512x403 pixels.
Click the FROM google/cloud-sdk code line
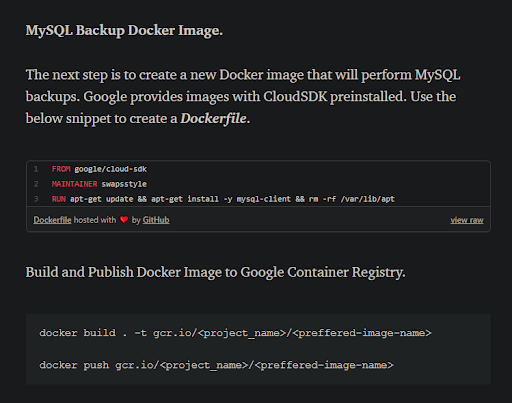pyautogui.click(x=99, y=169)
